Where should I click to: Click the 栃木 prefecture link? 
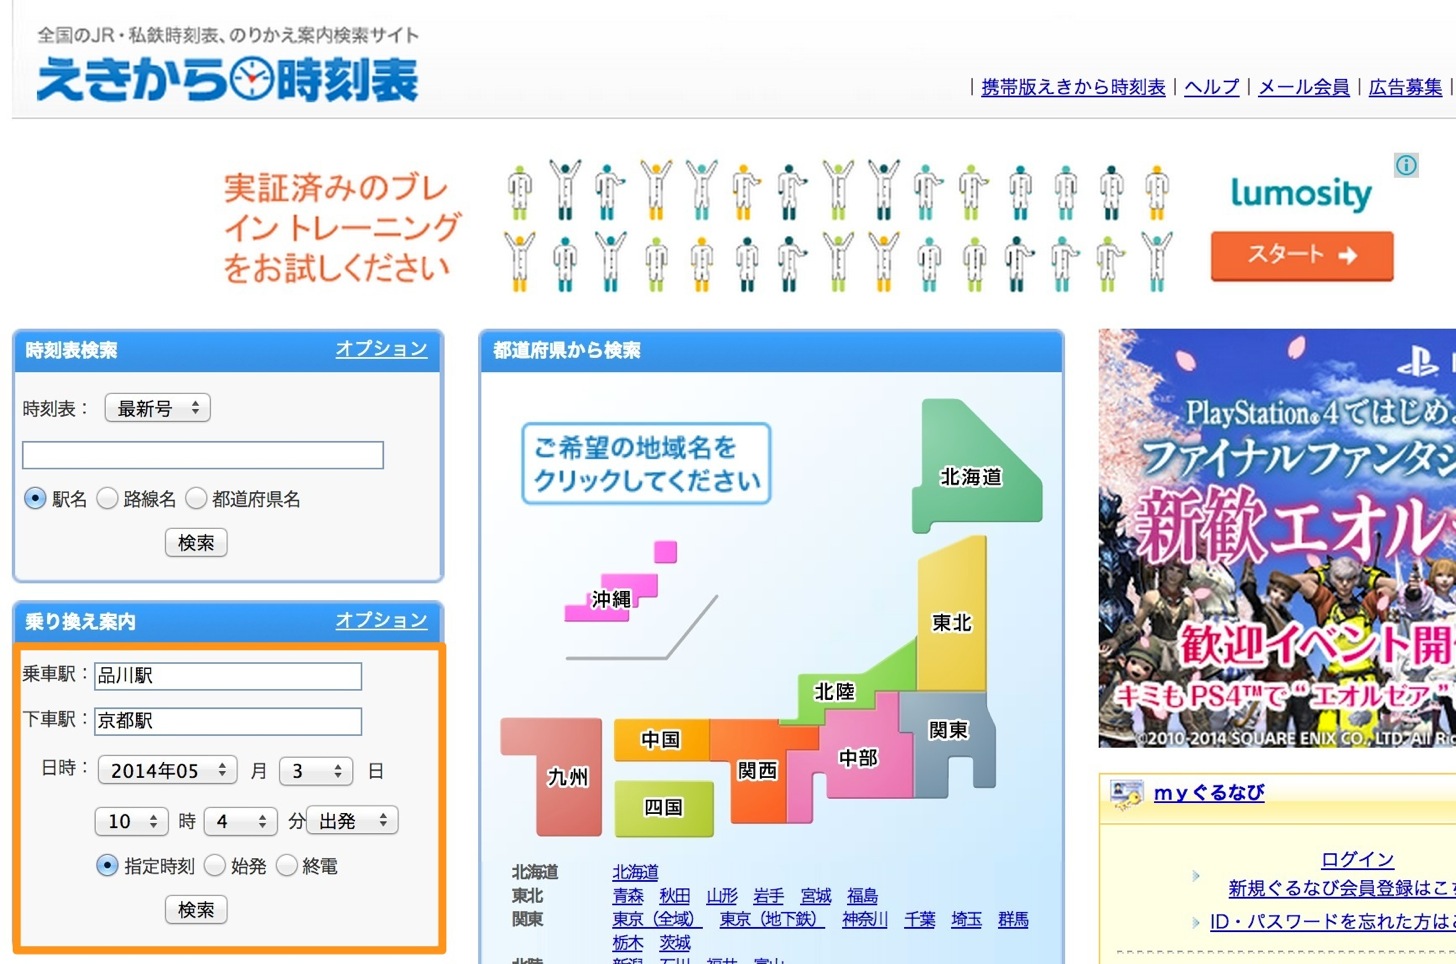pos(628,943)
